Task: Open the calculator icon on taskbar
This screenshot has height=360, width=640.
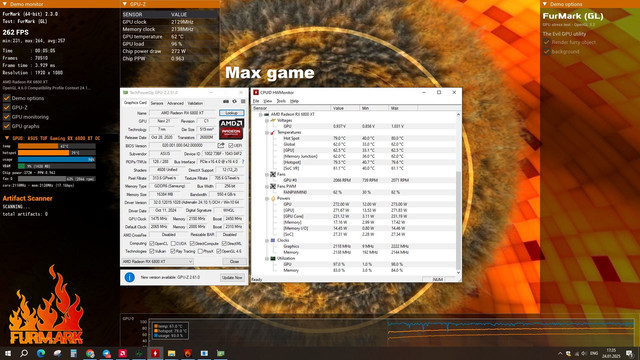Action: [x=73, y=353]
